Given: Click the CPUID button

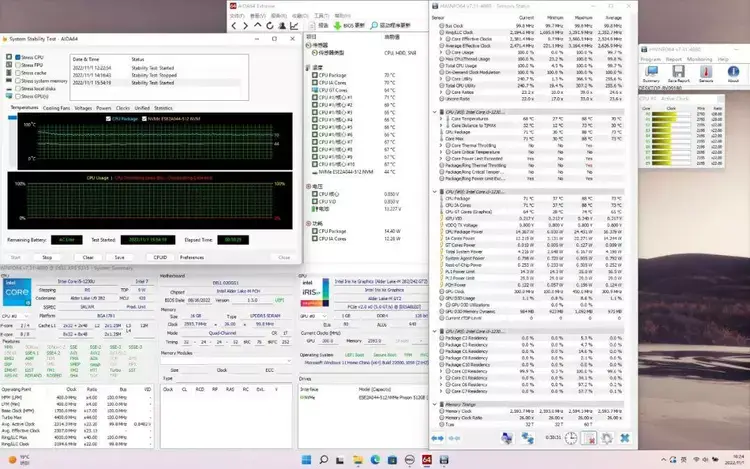Looking at the screenshot, I should point(159,257).
